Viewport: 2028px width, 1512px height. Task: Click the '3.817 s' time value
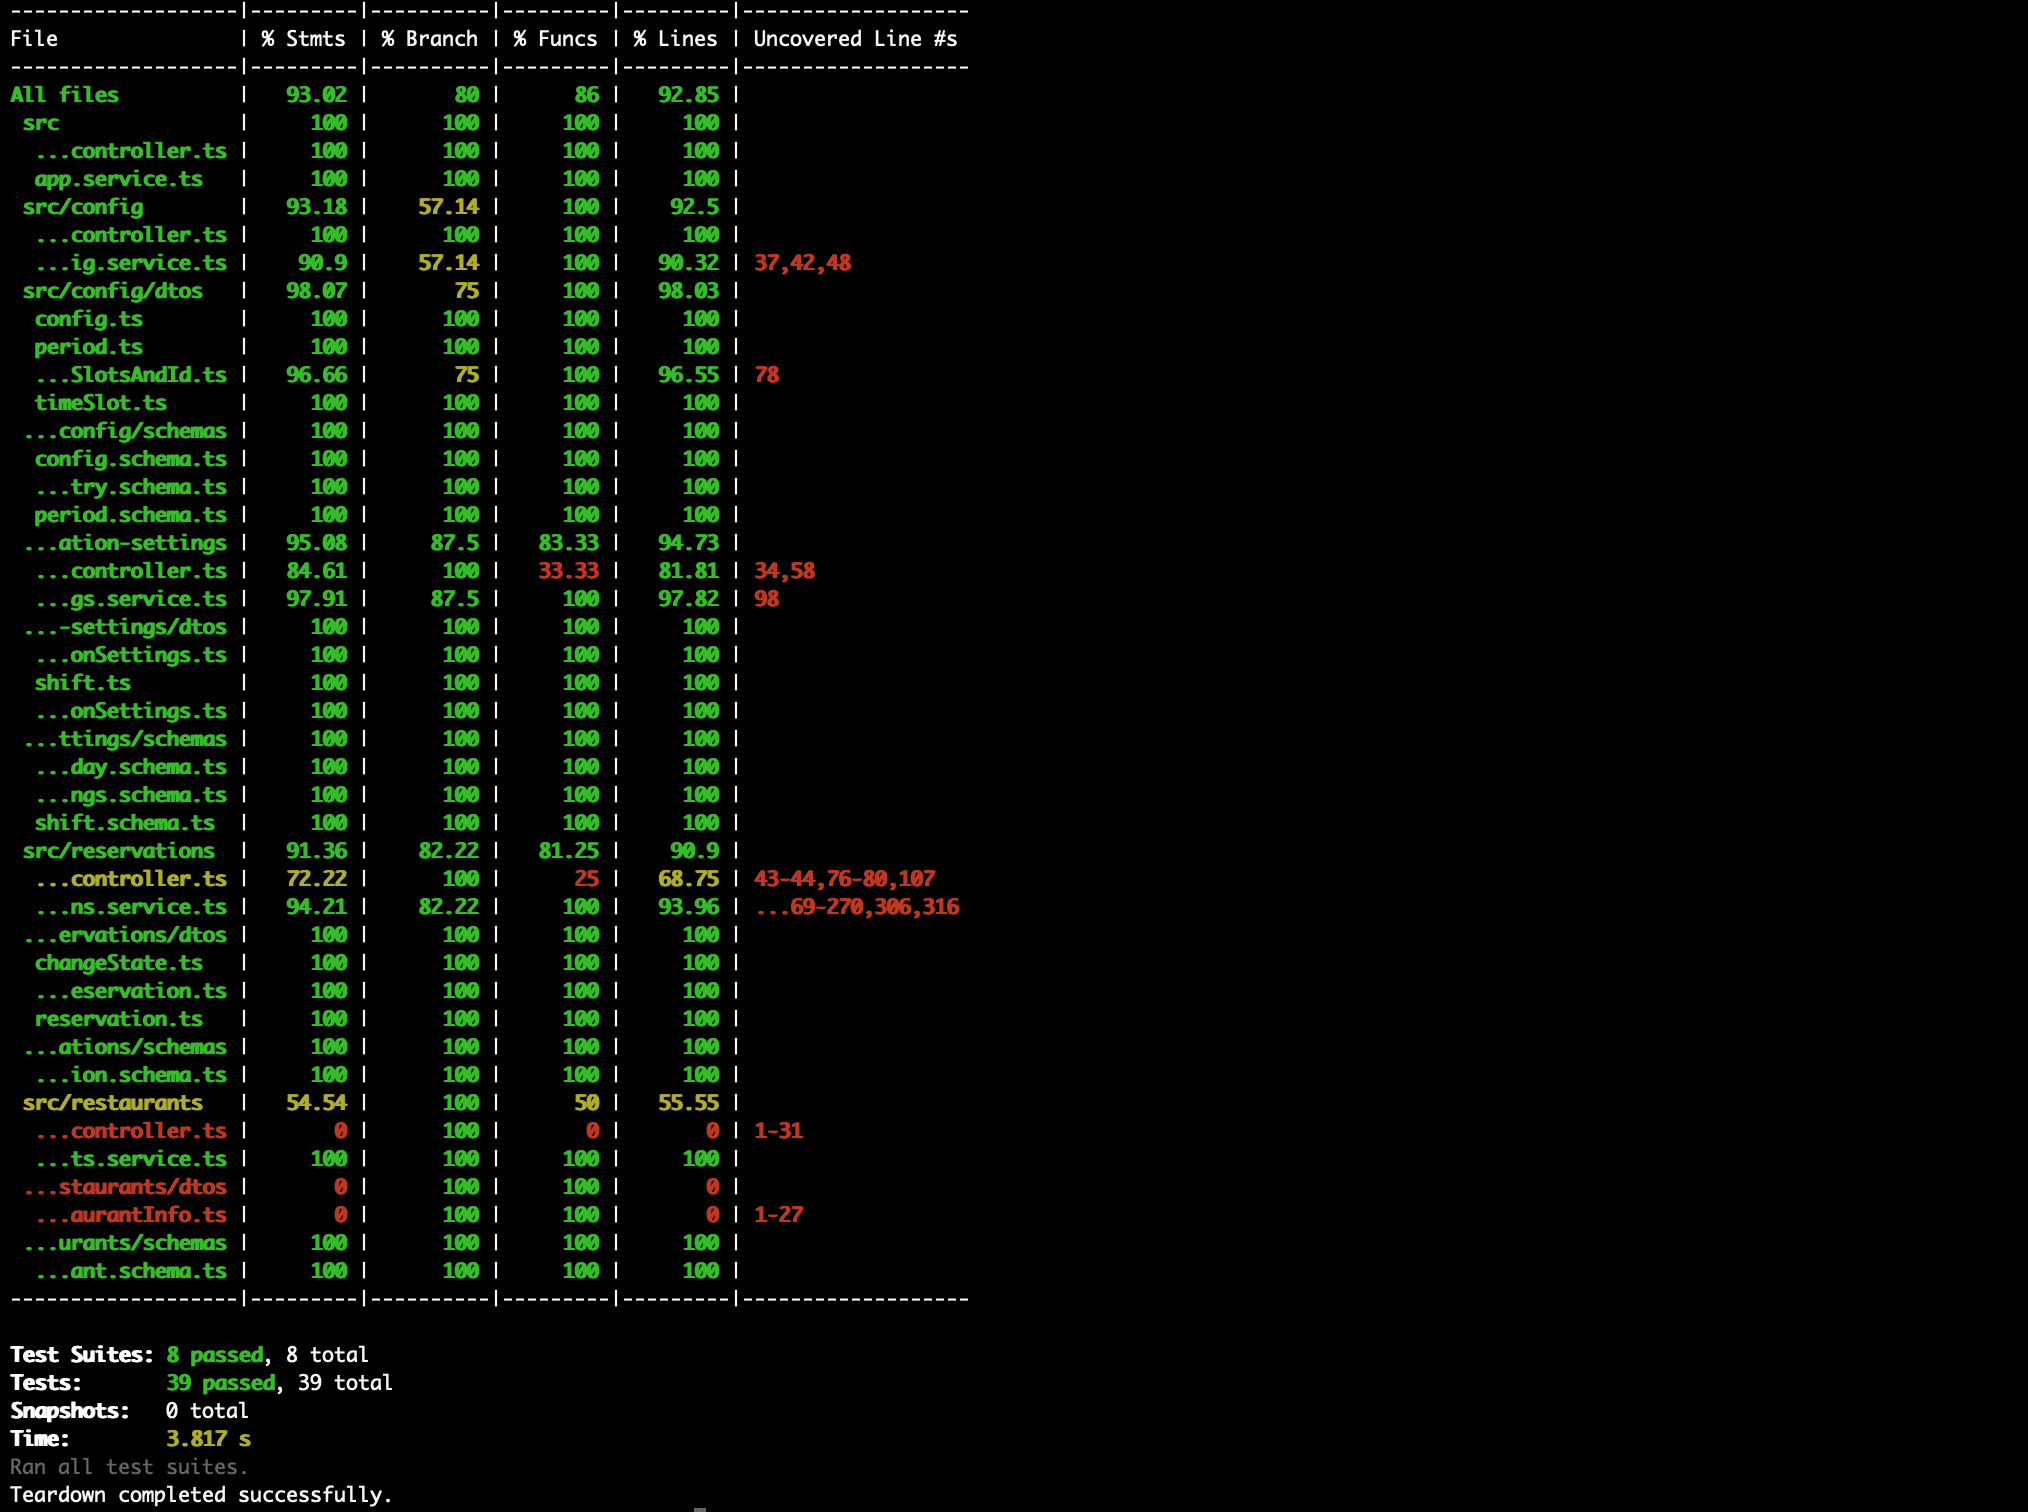pos(208,1439)
